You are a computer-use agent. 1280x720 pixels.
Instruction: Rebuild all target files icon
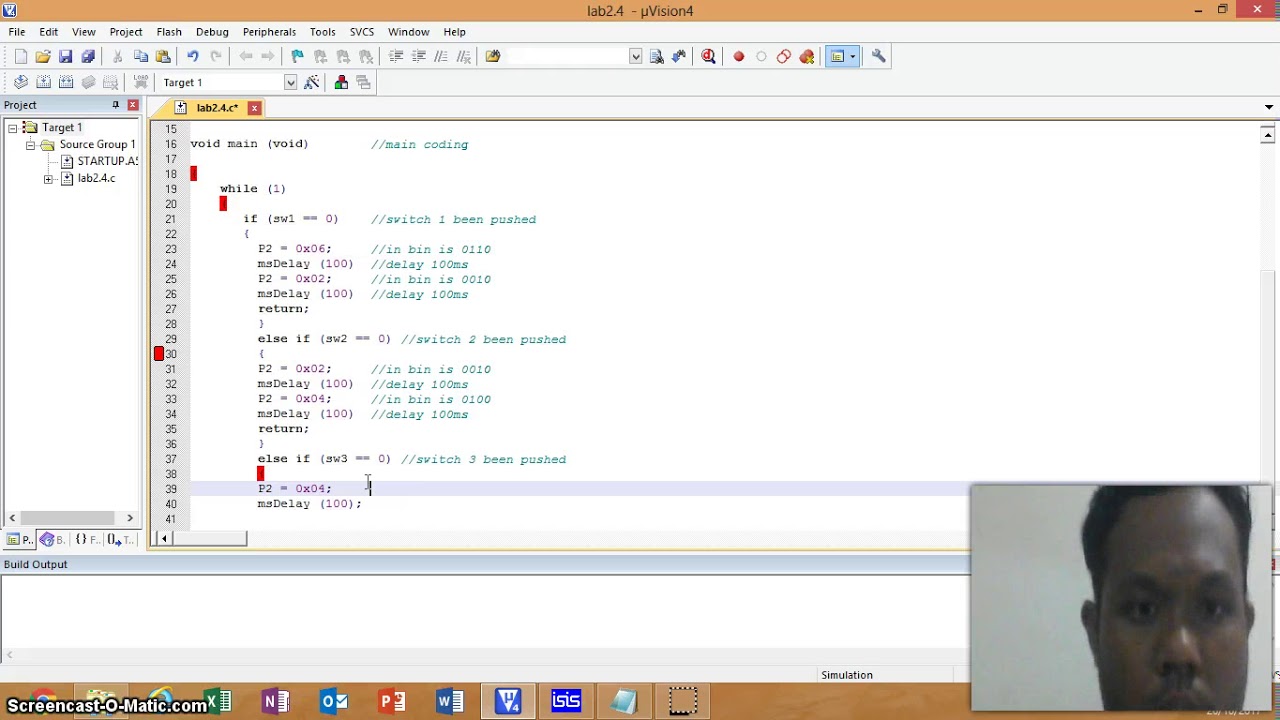point(65,83)
